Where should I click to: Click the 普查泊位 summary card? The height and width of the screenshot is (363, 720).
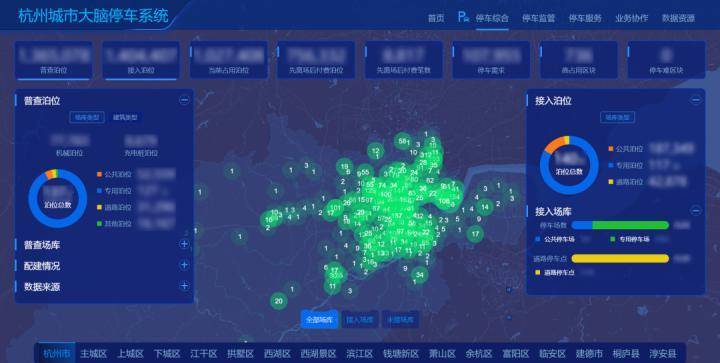[x=53, y=60]
